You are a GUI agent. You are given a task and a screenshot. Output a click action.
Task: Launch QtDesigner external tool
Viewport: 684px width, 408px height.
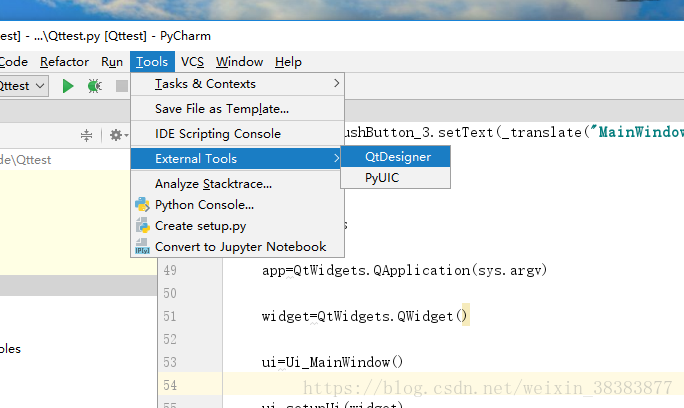click(x=396, y=157)
